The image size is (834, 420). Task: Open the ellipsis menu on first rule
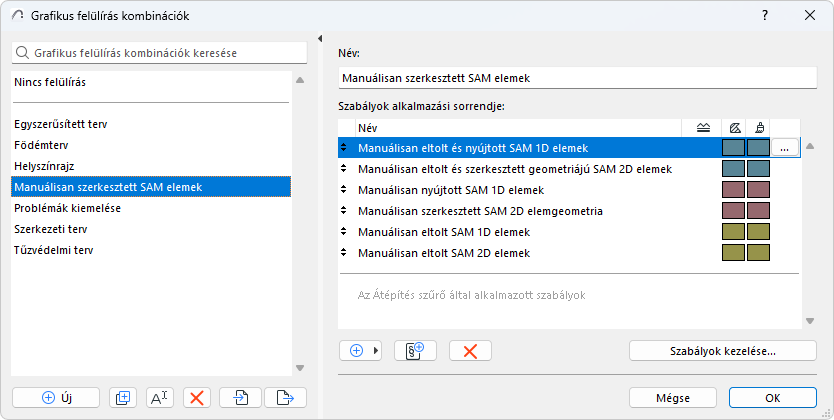tap(785, 148)
